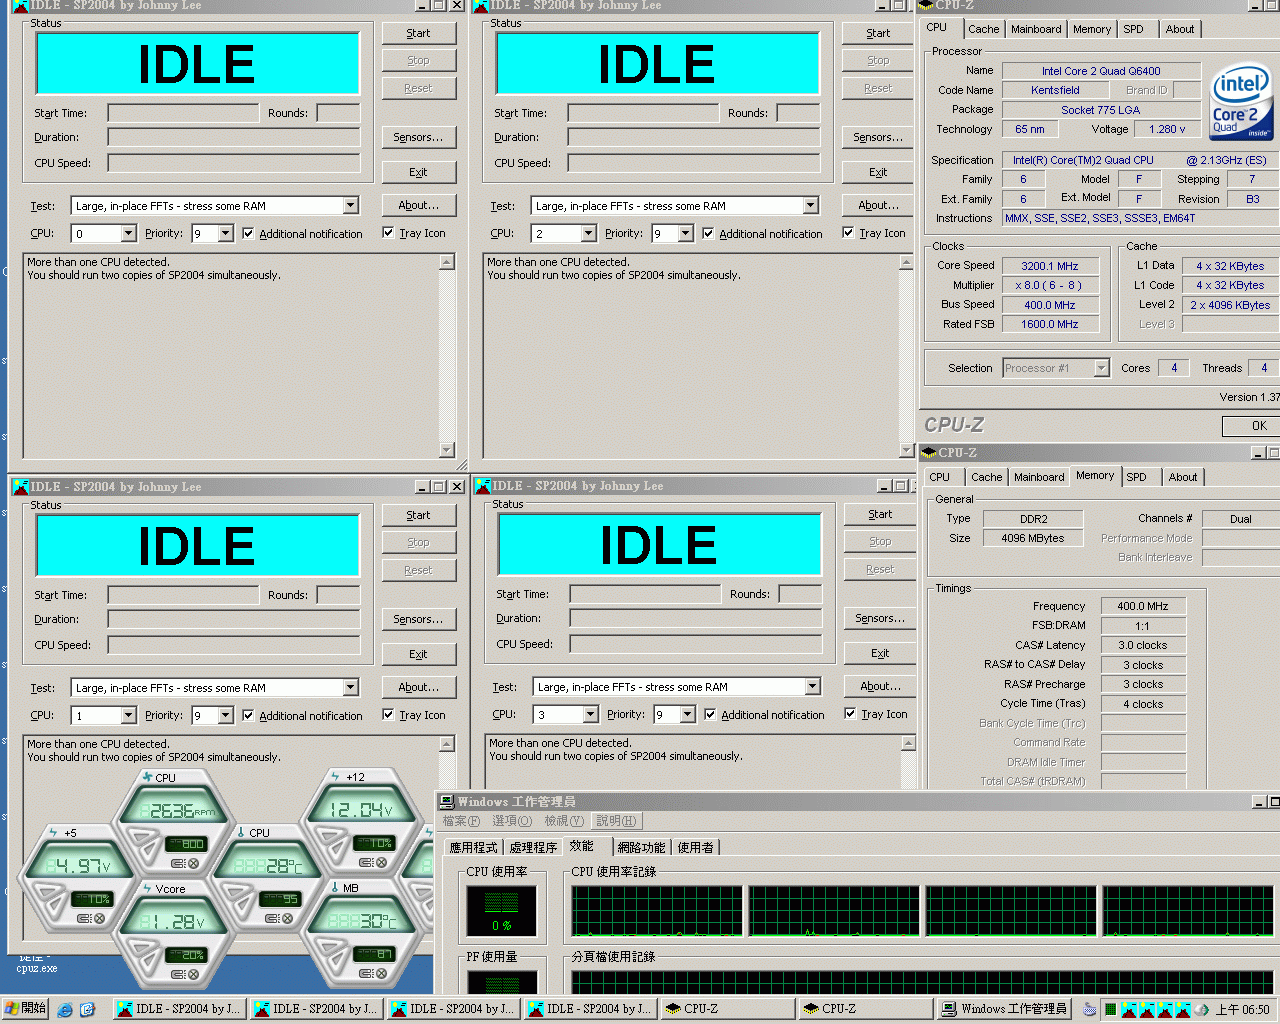Viewport: 1280px width, 1024px height.
Task: Toggle Tray Icon in the CPU 0 SP2004 window
Action: [x=388, y=233]
